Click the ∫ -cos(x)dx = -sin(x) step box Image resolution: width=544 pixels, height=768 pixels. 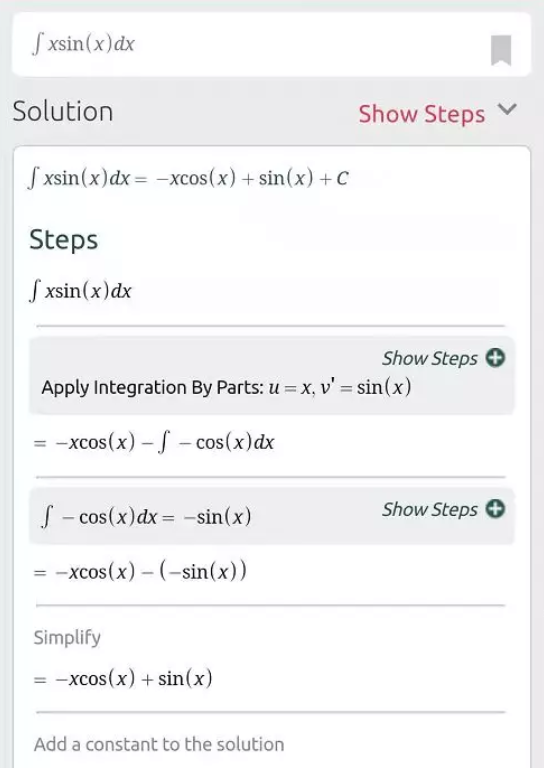pyautogui.click(x=271, y=516)
